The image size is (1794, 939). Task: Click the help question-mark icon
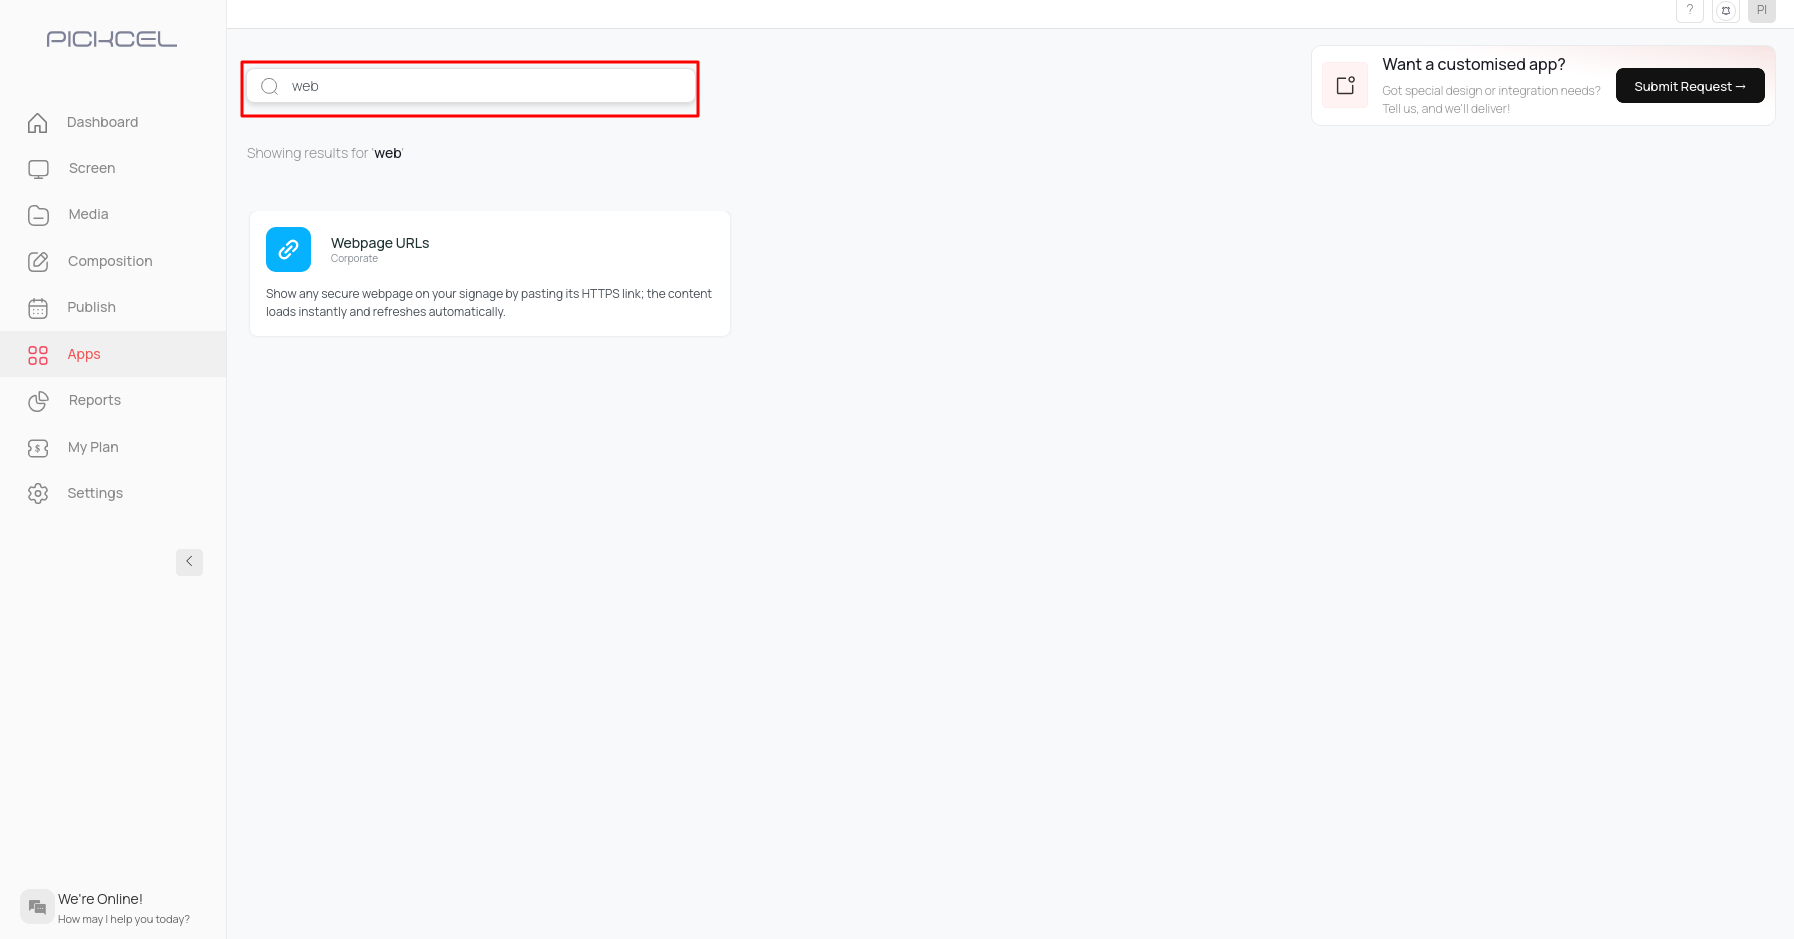coord(1690,10)
